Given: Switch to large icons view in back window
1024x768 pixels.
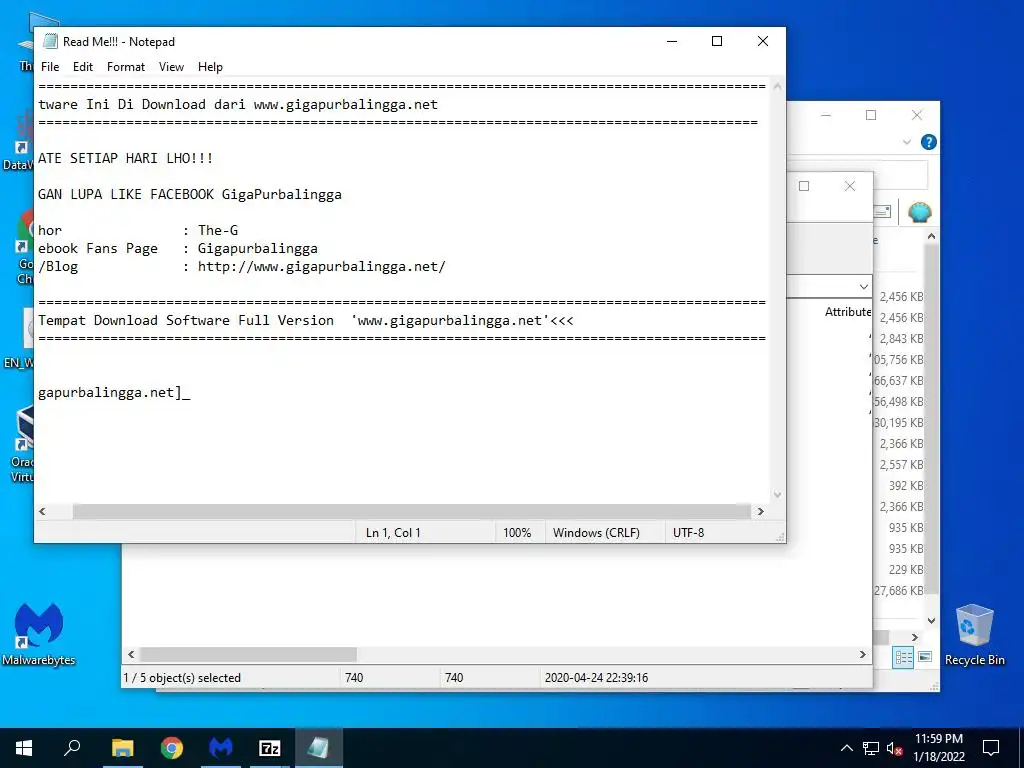Looking at the screenshot, I should (925, 657).
